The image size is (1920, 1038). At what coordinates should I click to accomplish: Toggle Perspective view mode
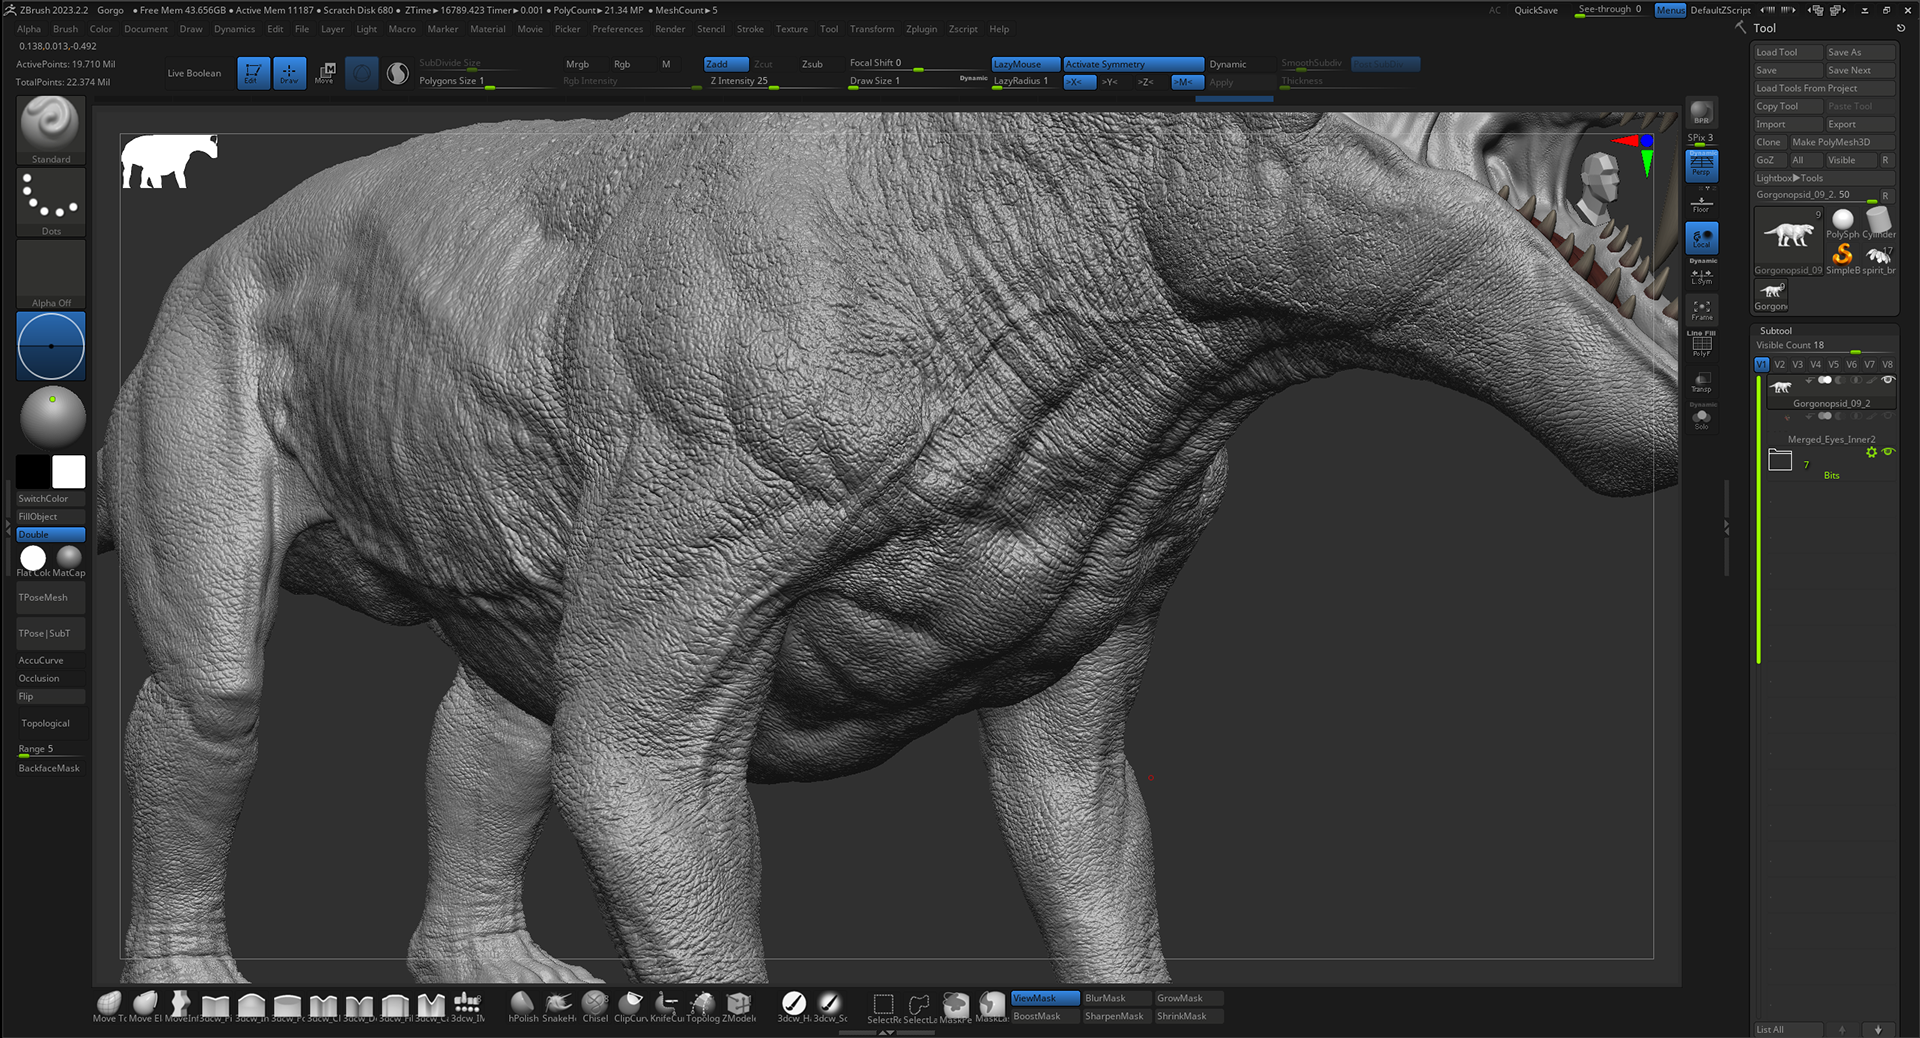click(1701, 165)
